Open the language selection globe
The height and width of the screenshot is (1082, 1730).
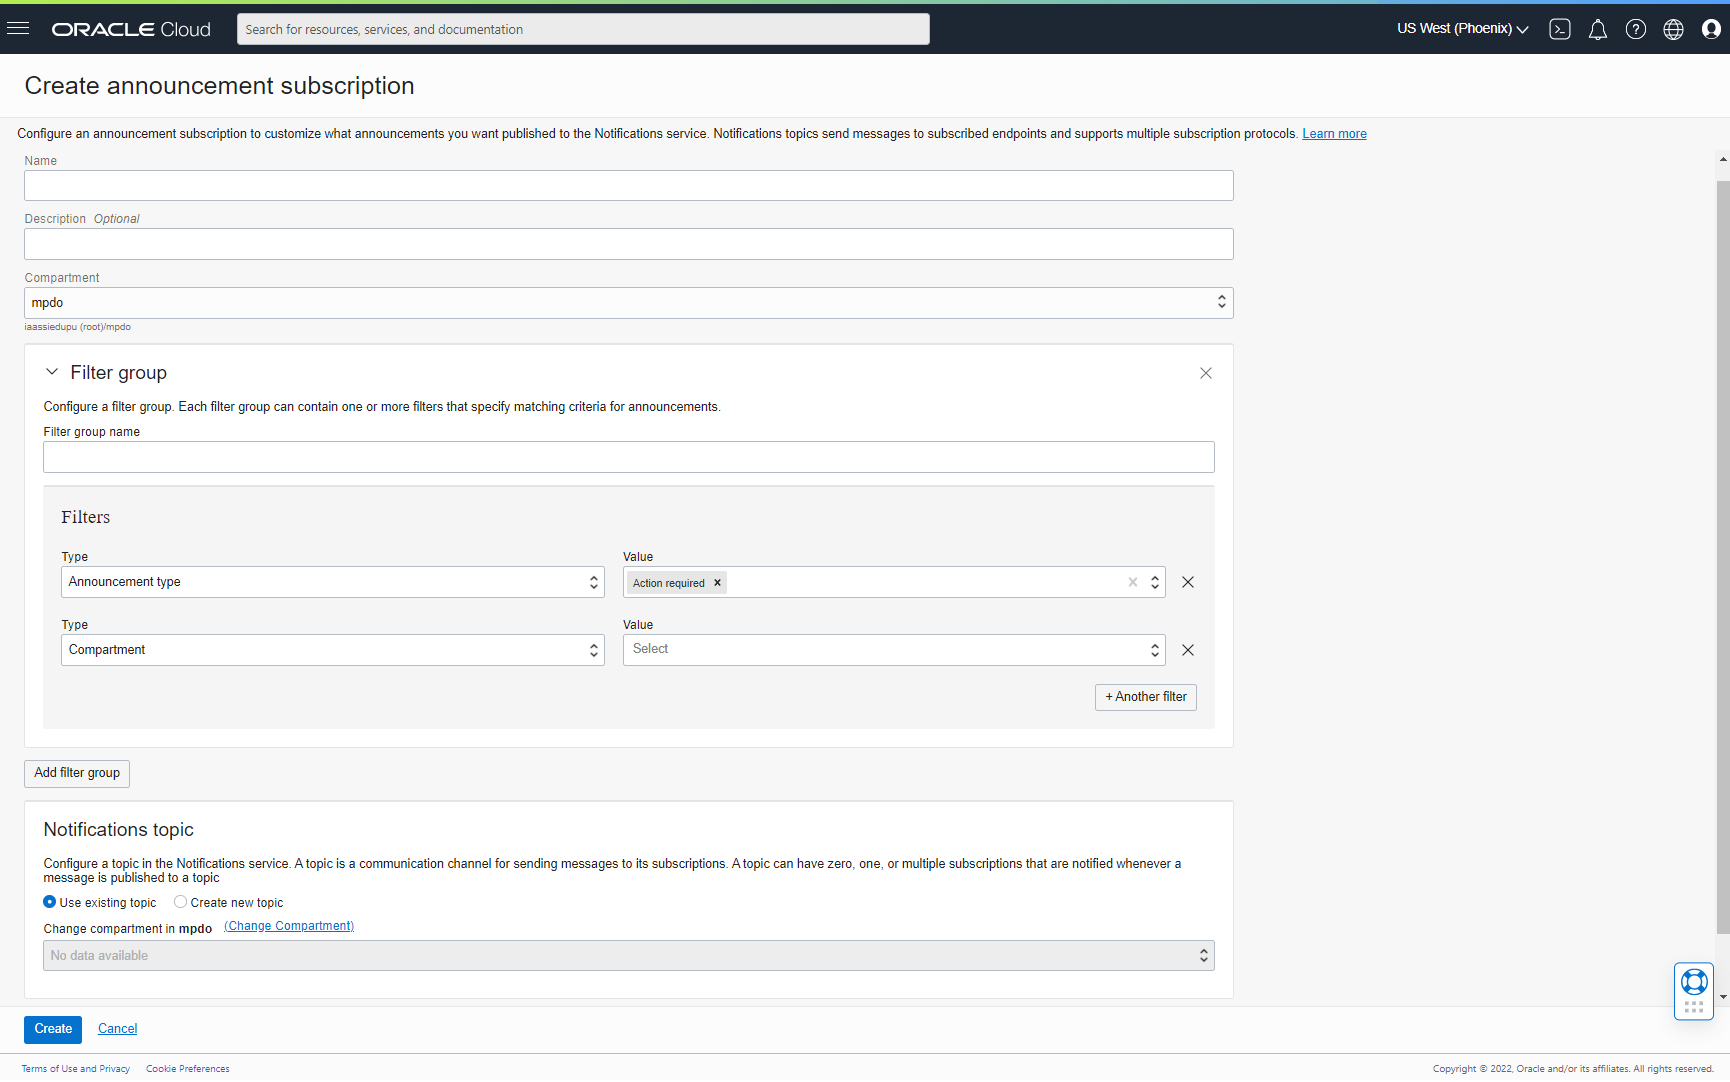(1674, 29)
